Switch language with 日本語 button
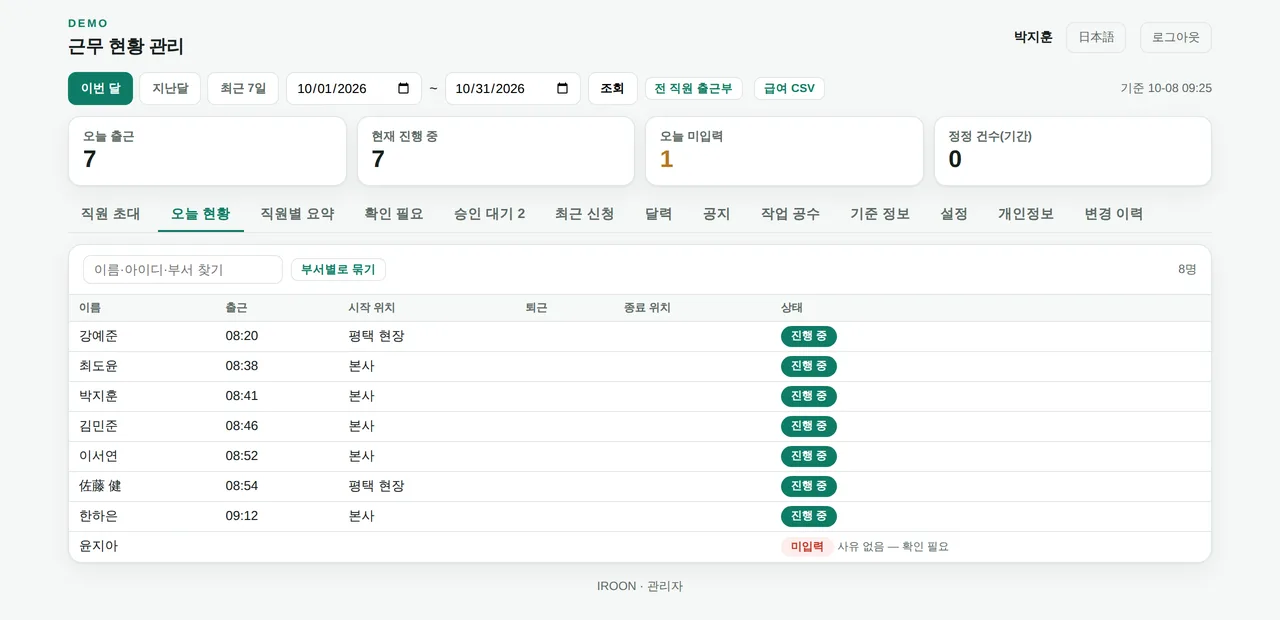 [x=1096, y=37]
